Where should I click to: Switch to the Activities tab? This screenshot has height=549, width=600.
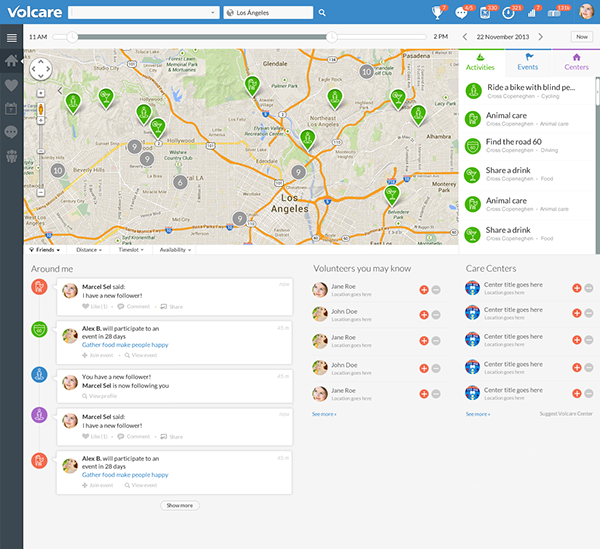coord(480,62)
